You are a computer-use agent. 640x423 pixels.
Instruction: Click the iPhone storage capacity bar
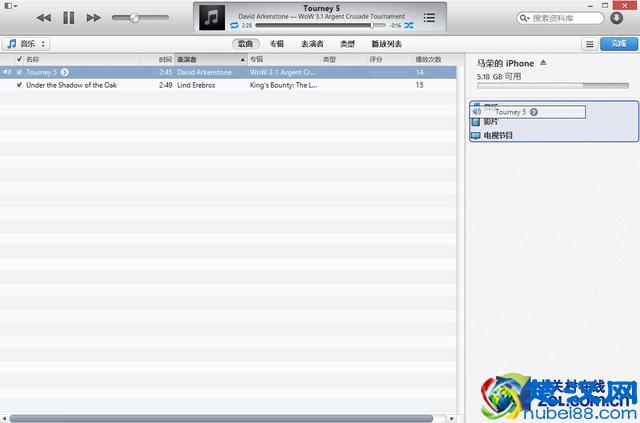553,86
